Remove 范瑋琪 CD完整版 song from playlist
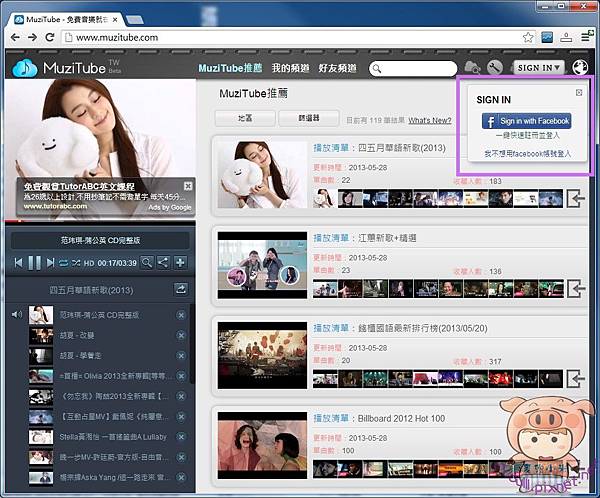The image size is (600, 498). click(x=181, y=315)
